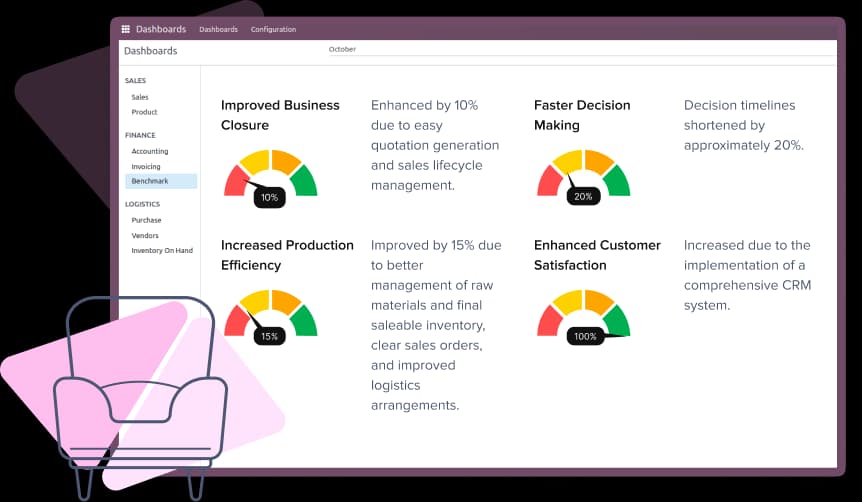862x502 pixels.
Task: Click the October filter field
Action: (x=582, y=49)
